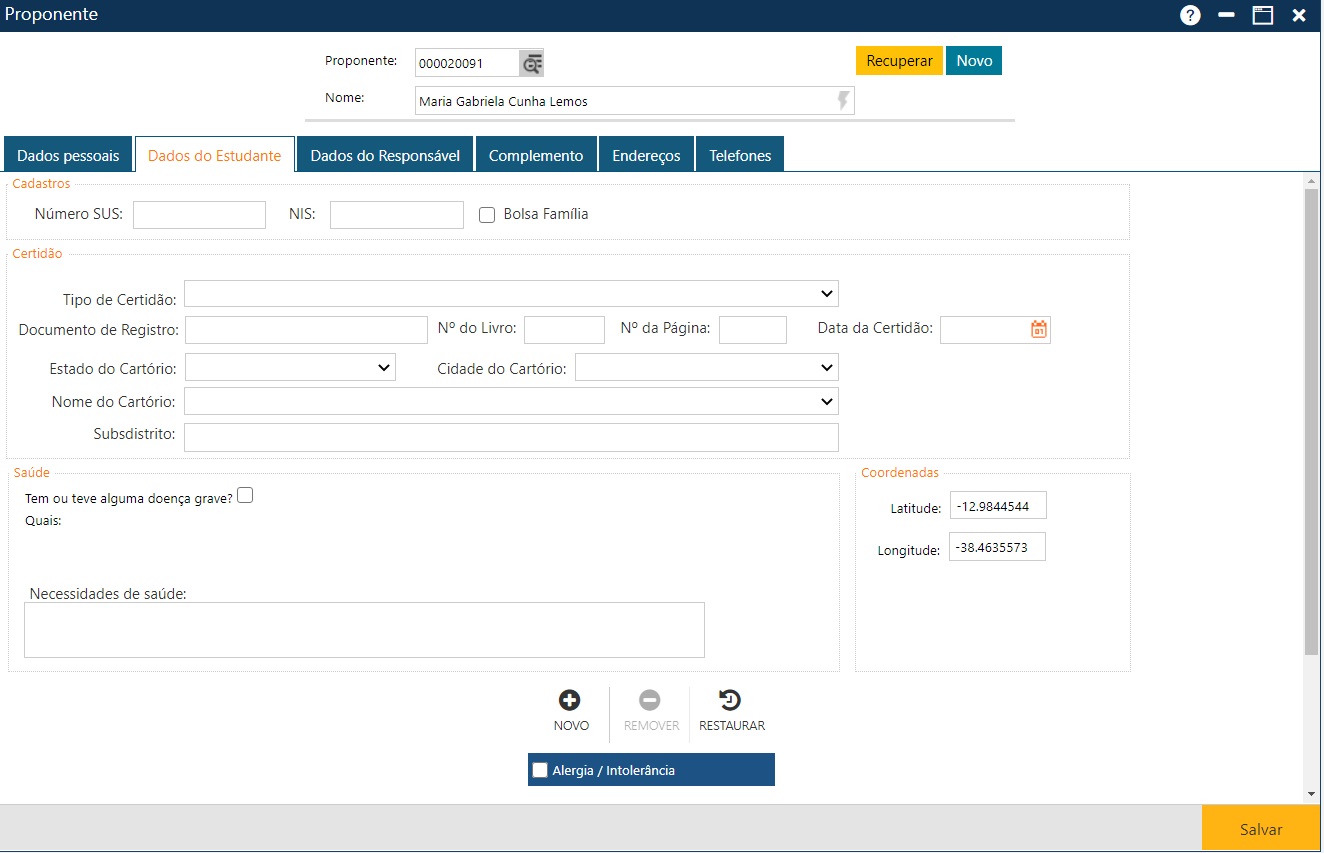
Task: Click the lightning icon in Nome field
Action: click(x=843, y=101)
